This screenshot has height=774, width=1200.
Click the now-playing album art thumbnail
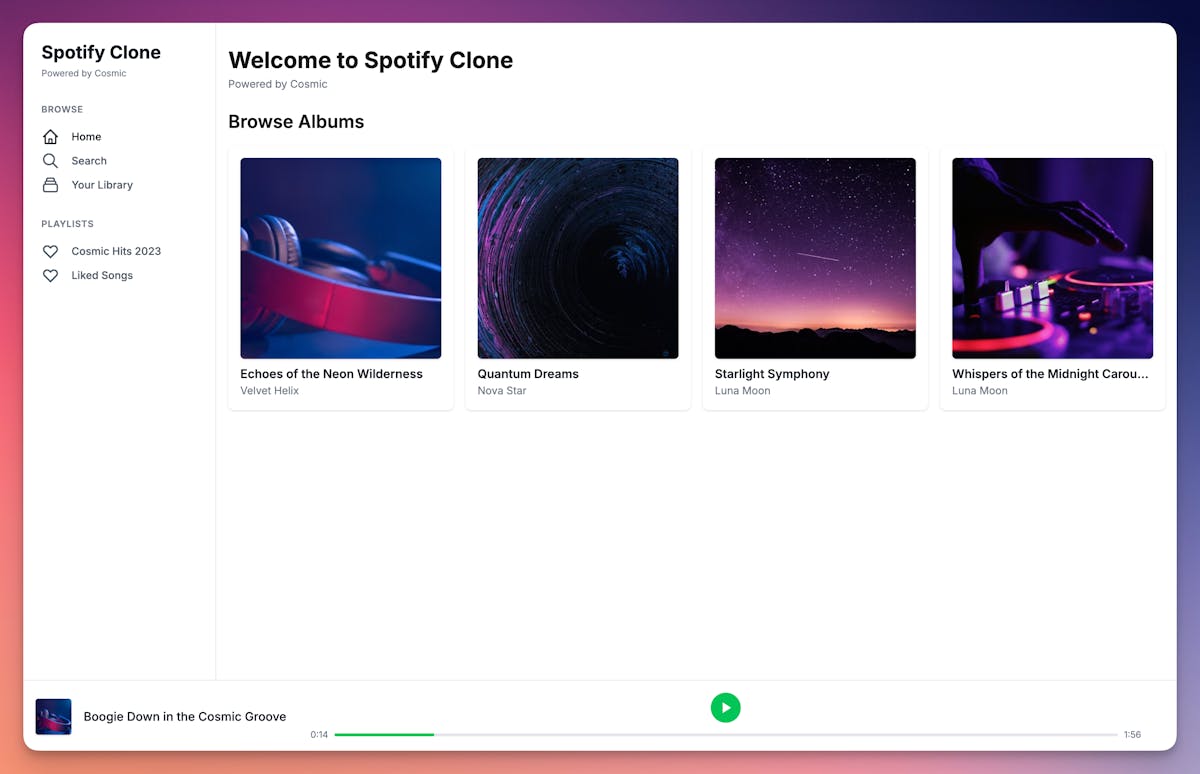53,716
